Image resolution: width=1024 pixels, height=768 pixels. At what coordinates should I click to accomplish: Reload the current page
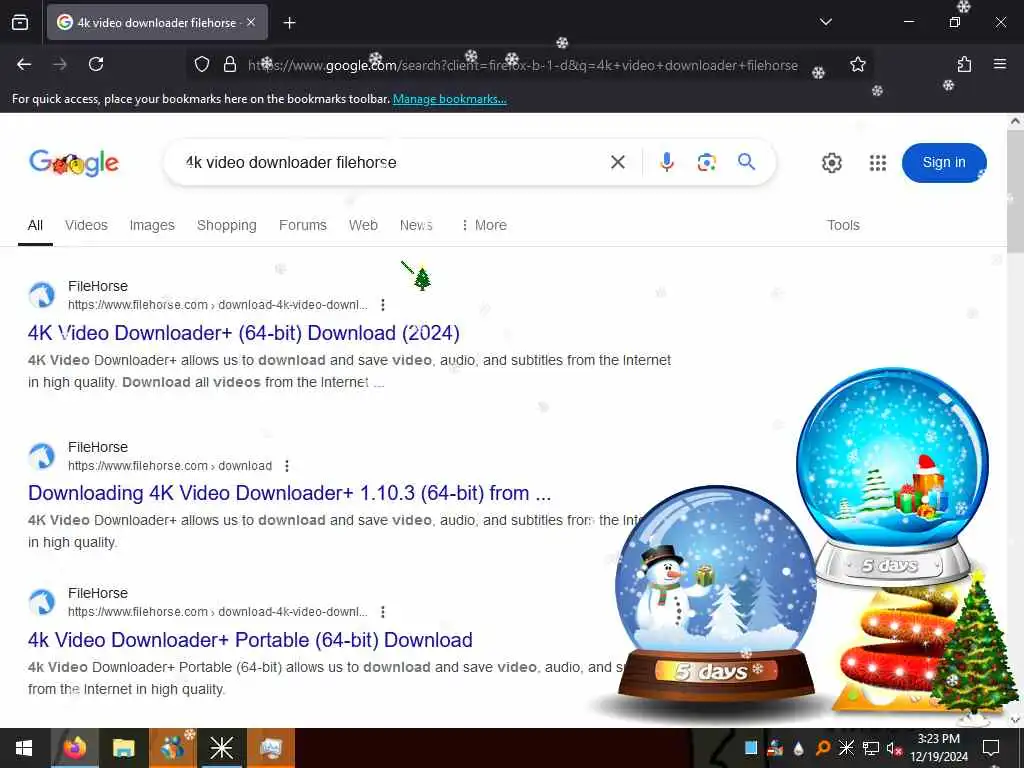[96, 64]
